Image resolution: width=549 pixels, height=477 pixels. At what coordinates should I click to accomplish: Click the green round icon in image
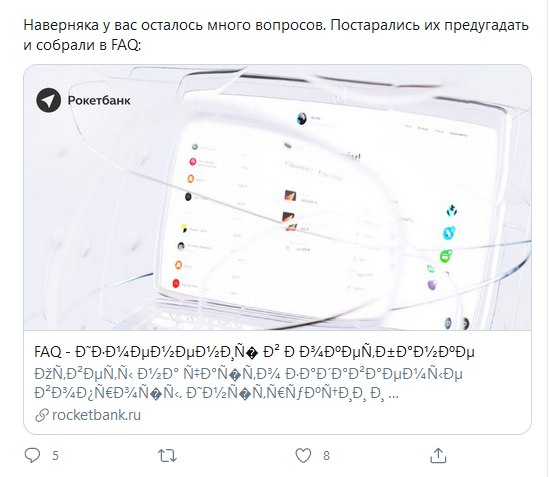pyautogui.click(x=446, y=256)
